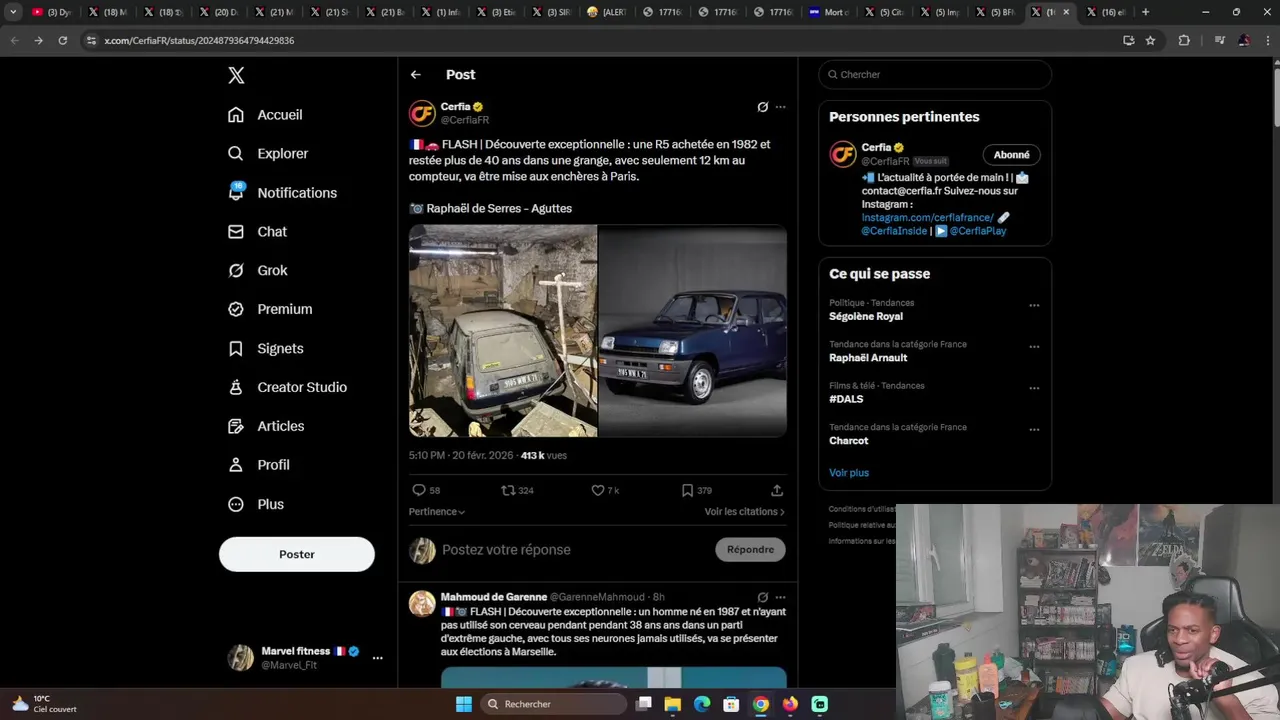Click the Abonné button for Cerfia
Screen dimensions: 1280x720
1012,155
